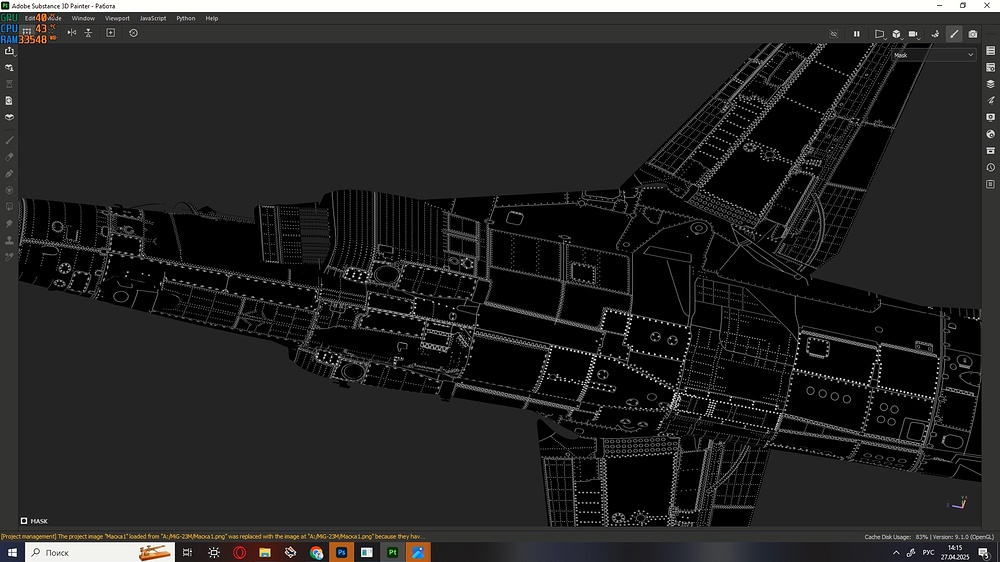This screenshot has height=562, width=1000.
Task: Expand the 3D/2D view mode cube dropdown
Action: [898, 33]
